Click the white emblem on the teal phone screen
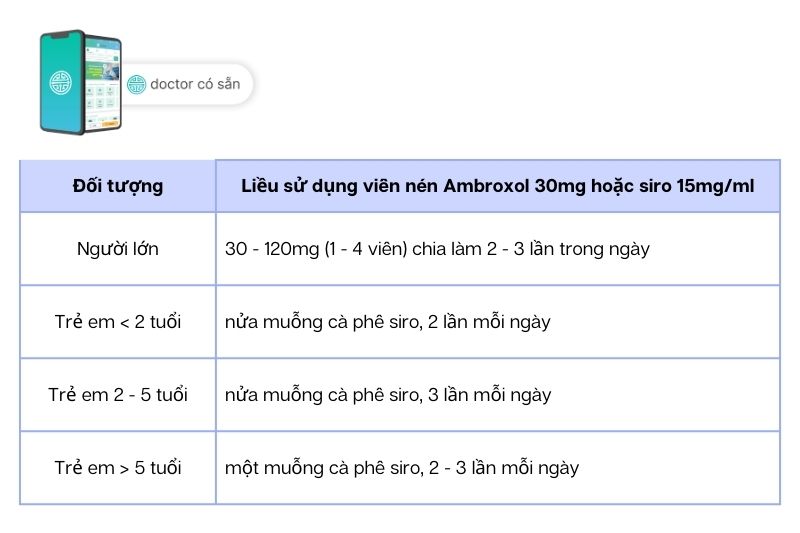 click(61, 81)
